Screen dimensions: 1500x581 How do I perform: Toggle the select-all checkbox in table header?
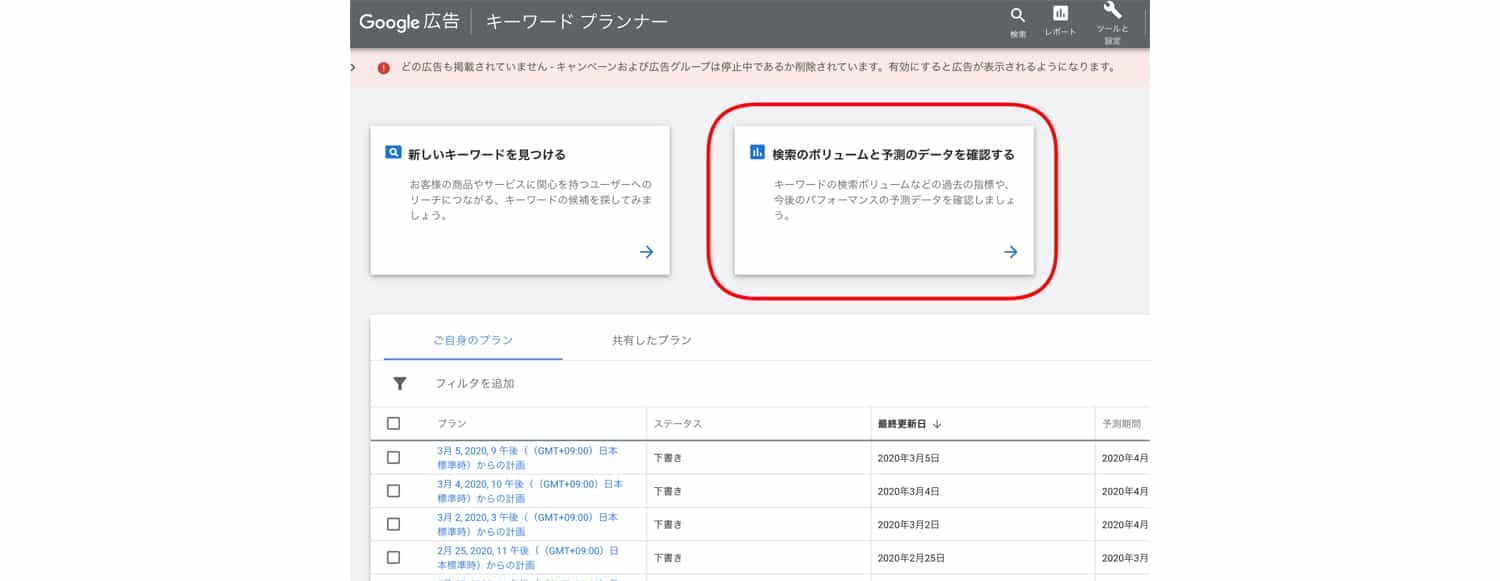393,423
